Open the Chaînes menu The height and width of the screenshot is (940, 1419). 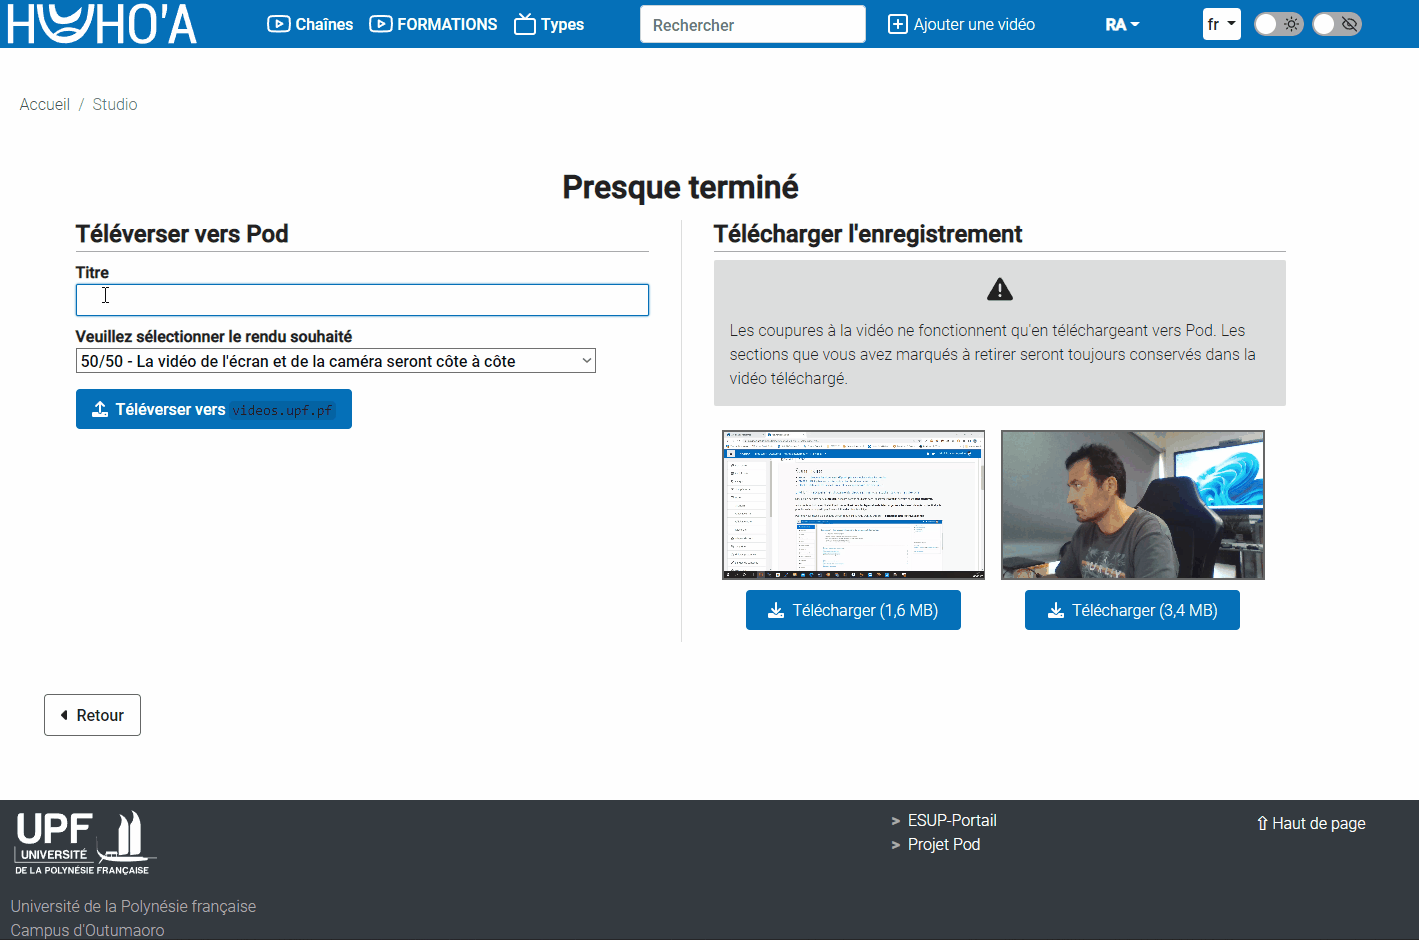(x=310, y=24)
